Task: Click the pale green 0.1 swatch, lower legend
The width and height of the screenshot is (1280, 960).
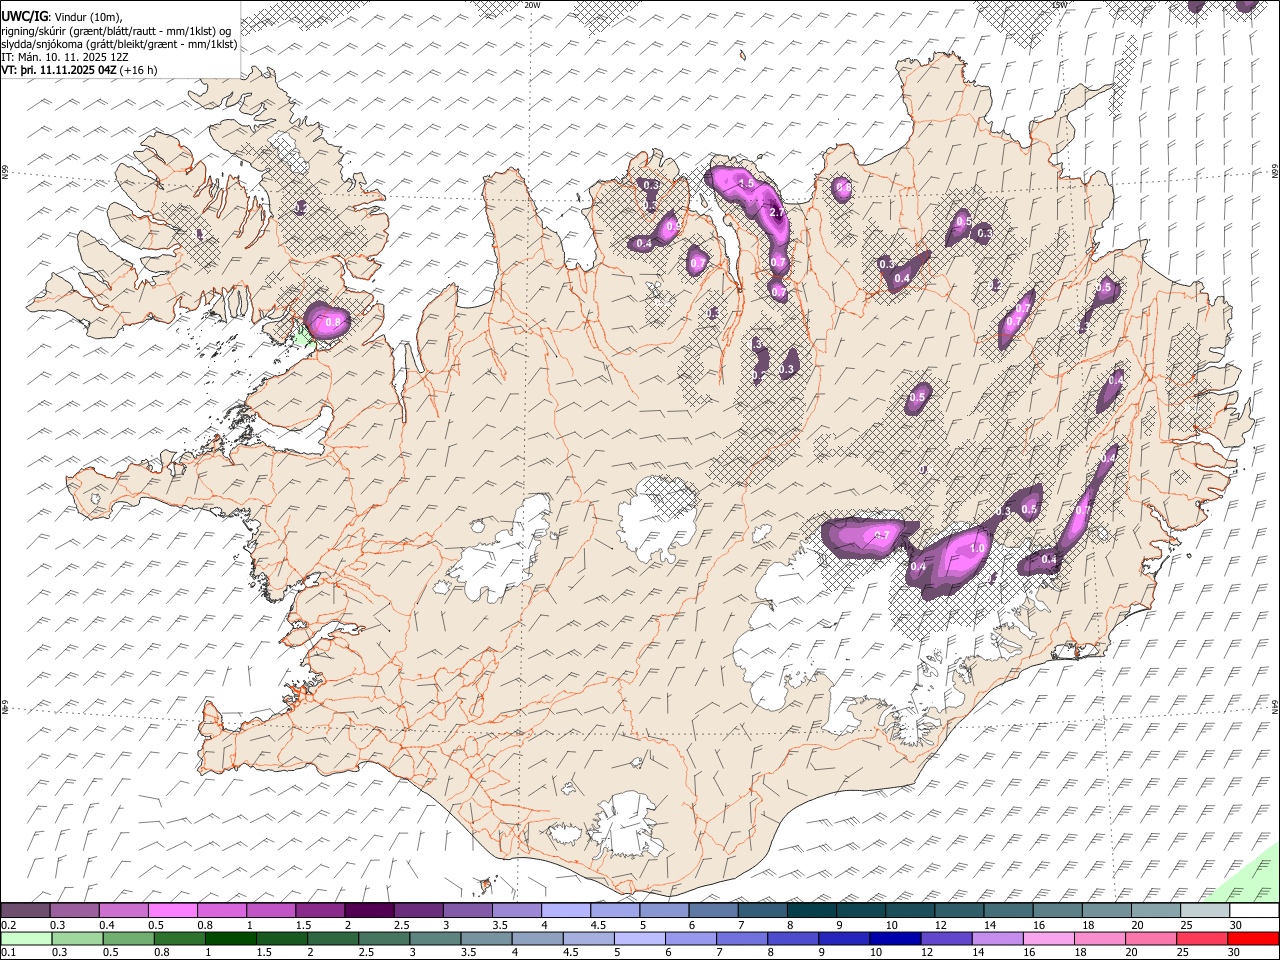Action: (26, 939)
